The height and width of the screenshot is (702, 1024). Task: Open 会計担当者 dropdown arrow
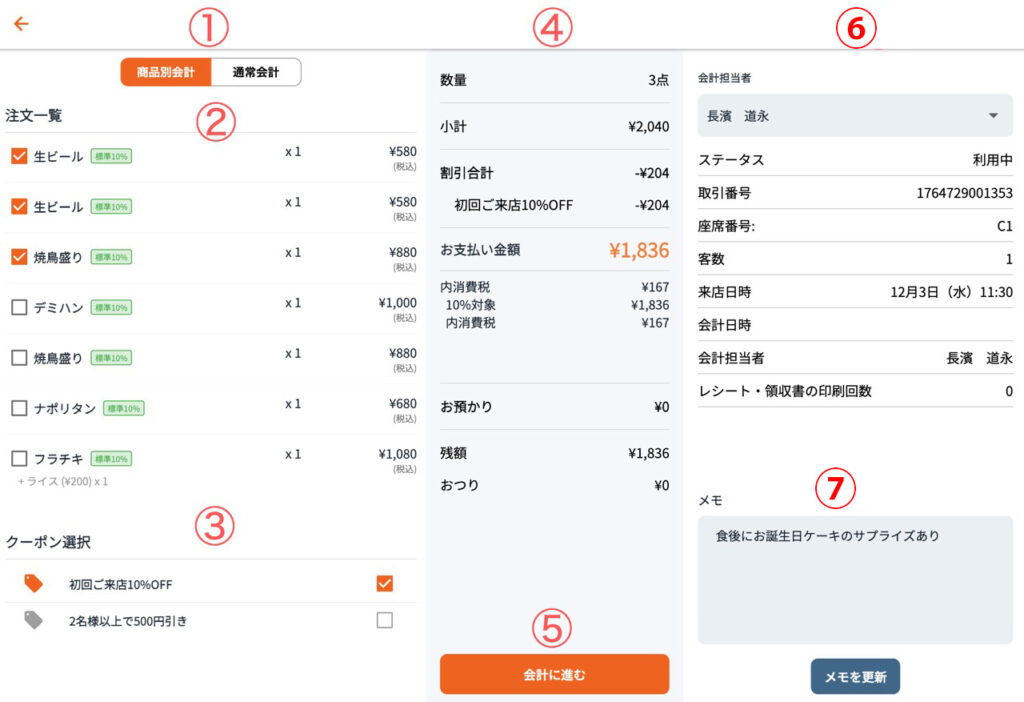click(x=993, y=116)
